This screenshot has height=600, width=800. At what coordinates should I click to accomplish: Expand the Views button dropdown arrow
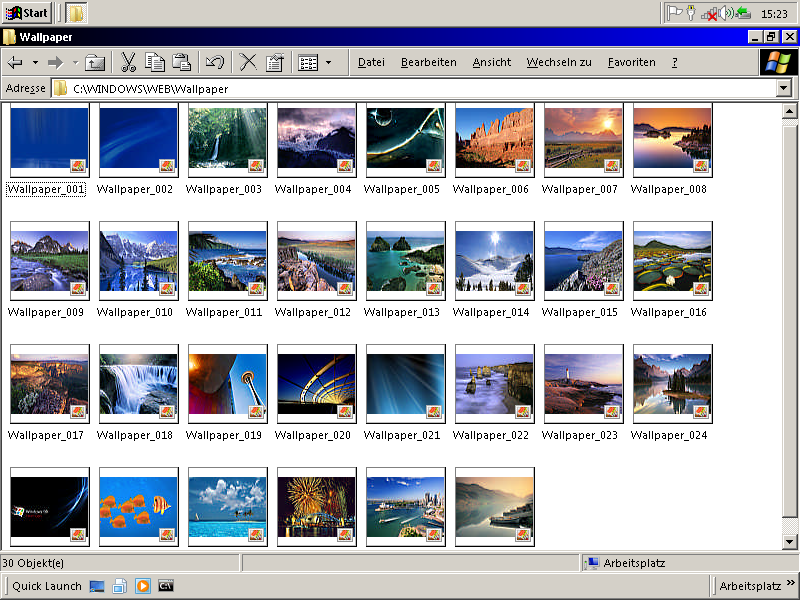coord(328,62)
